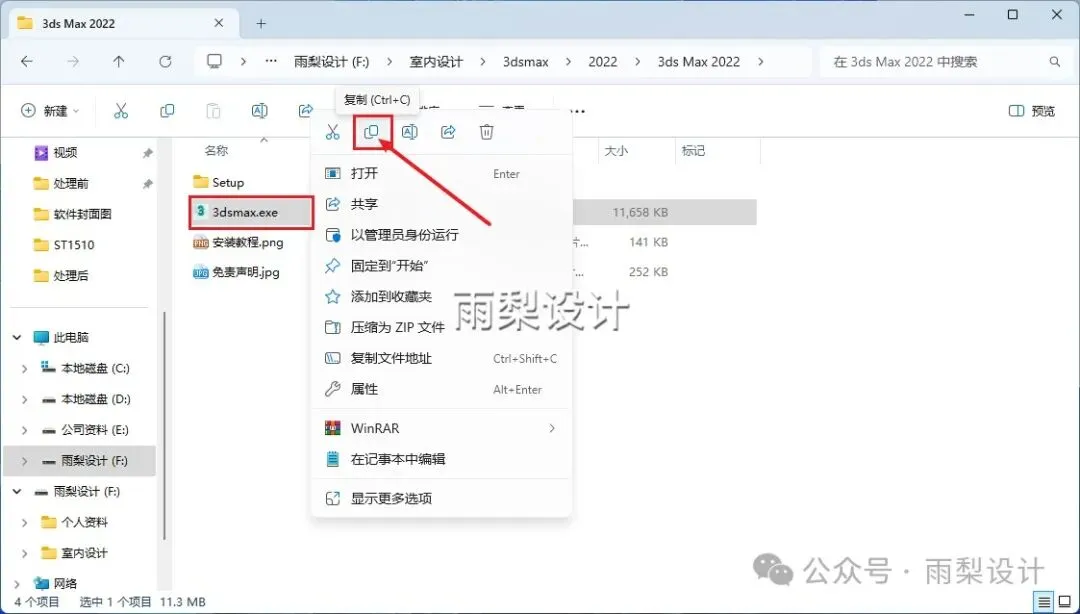Image resolution: width=1080 pixels, height=614 pixels.
Task: Click the toolbar Copy icon
Action: (167, 110)
